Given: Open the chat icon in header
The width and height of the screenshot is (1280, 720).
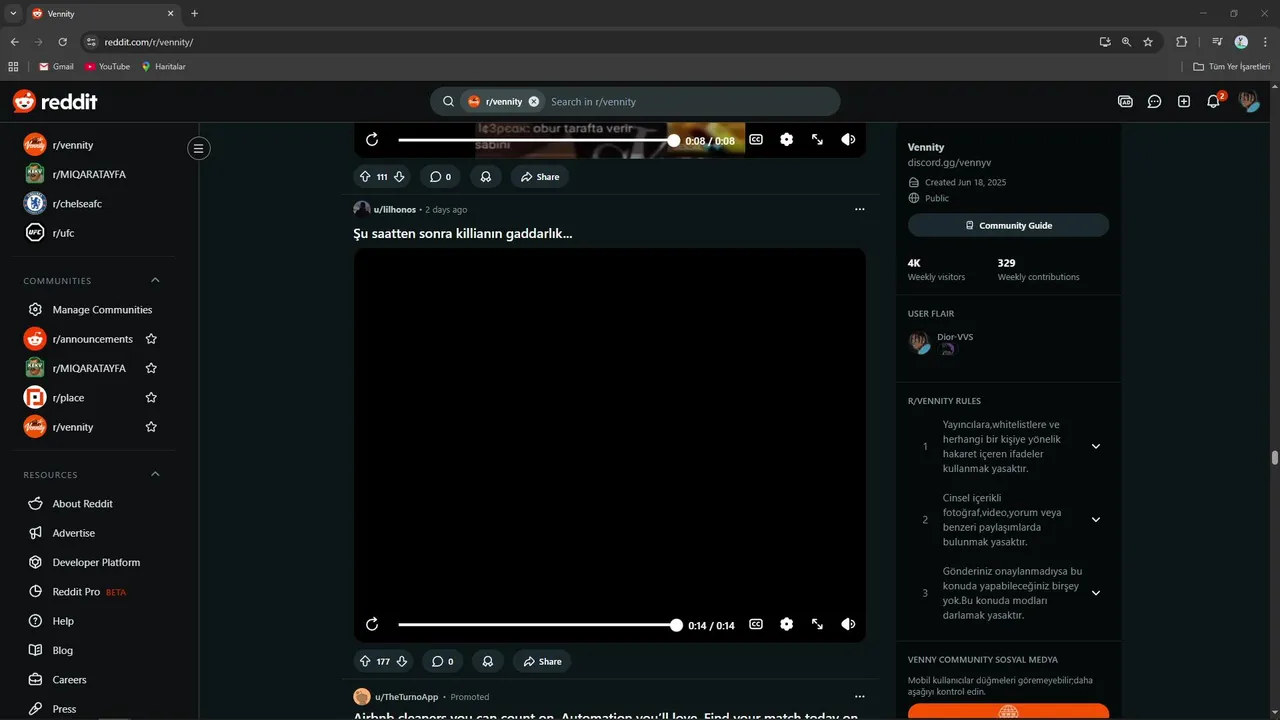Looking at the screenshot, I should click(1154, 101).
